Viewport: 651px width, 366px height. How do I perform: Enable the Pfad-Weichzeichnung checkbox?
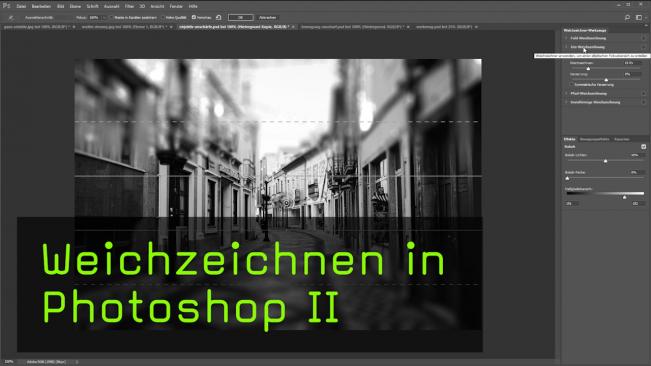coord(644,93)
